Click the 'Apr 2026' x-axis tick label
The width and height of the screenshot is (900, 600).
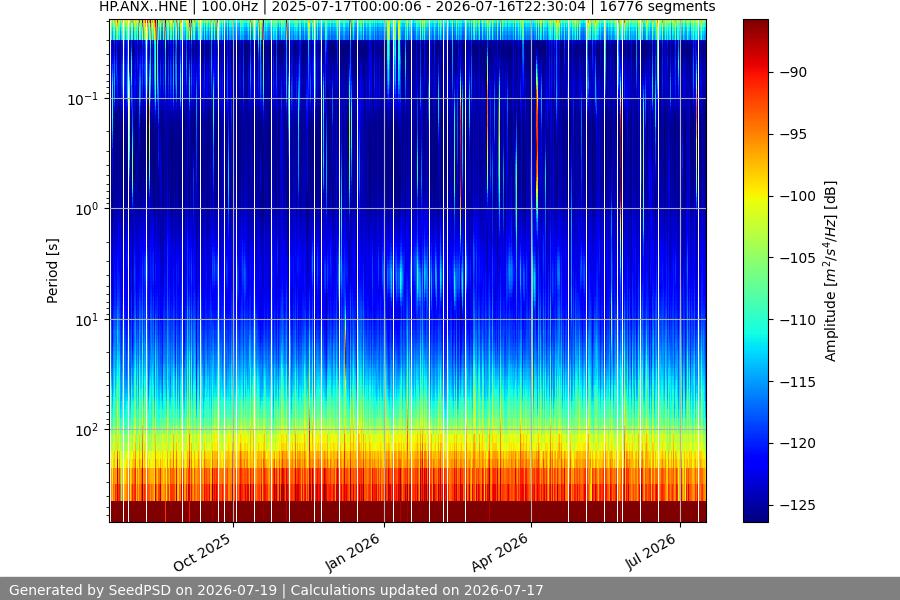(499, 552)
